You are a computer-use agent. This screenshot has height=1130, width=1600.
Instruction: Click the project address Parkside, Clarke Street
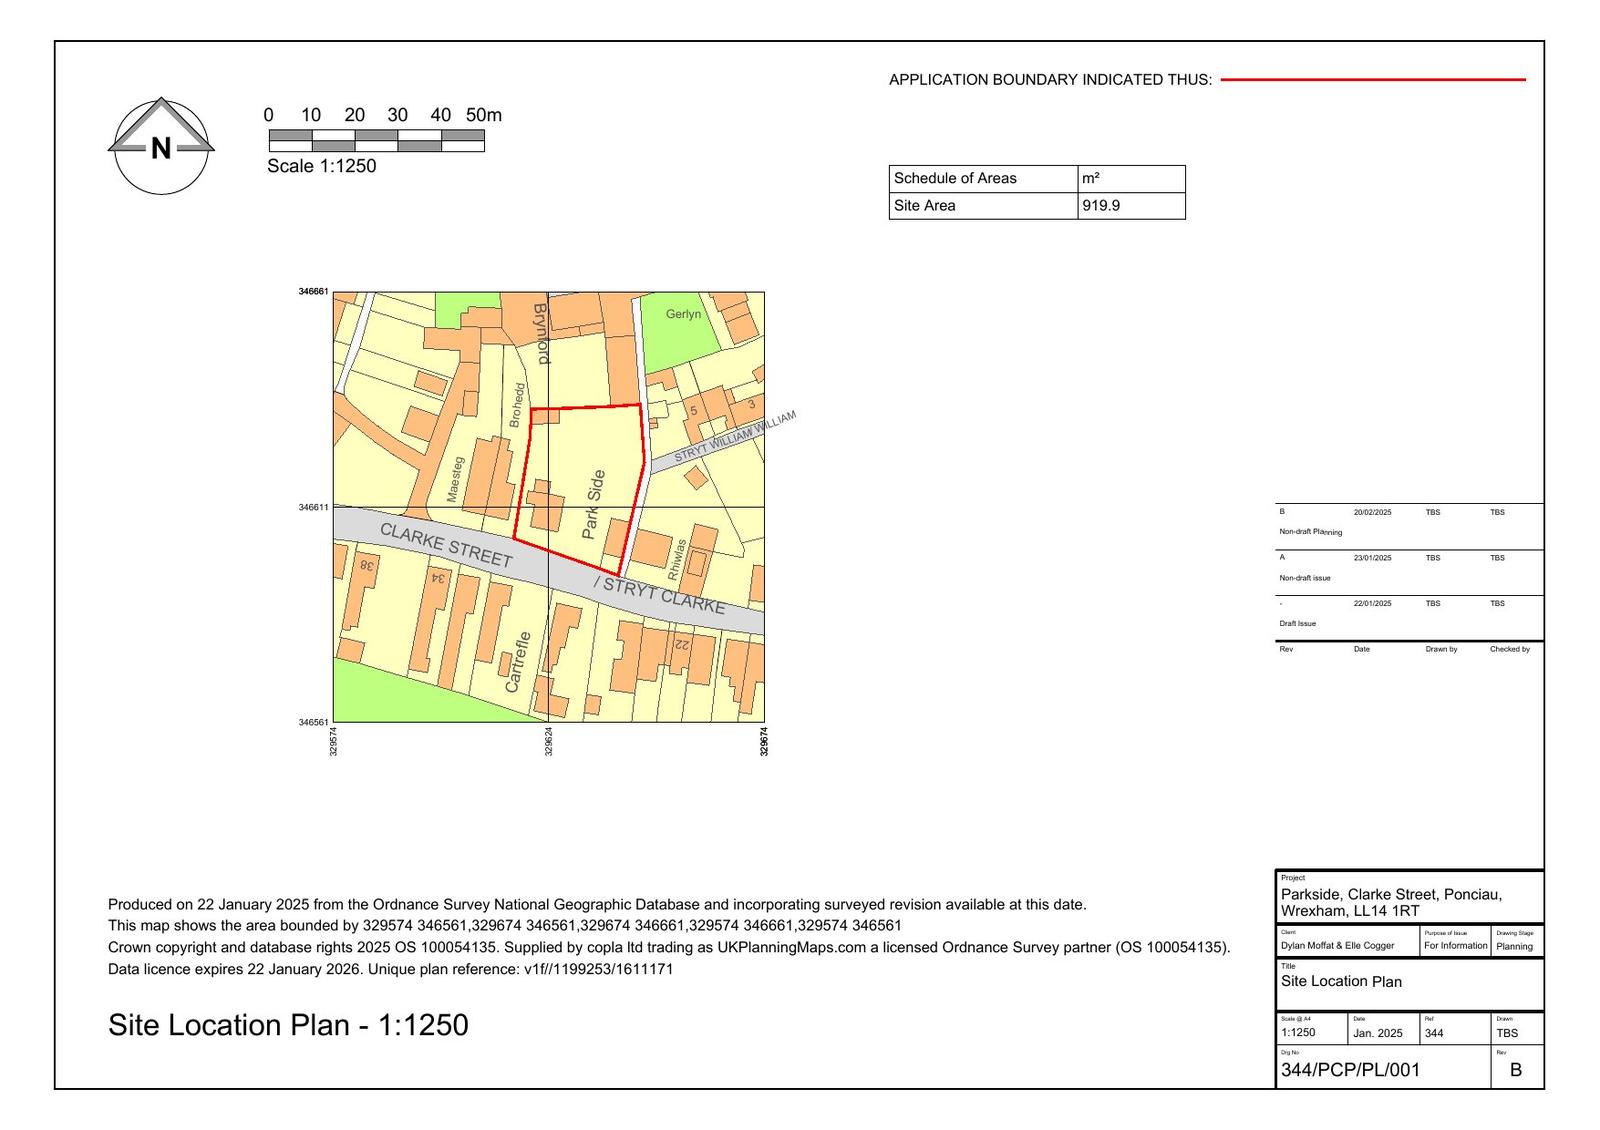[x=1390, y=903]
